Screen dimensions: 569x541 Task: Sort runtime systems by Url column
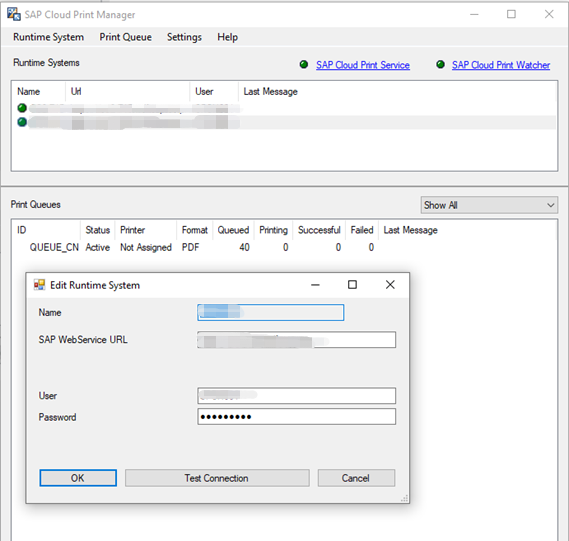(x=127, y=91)
